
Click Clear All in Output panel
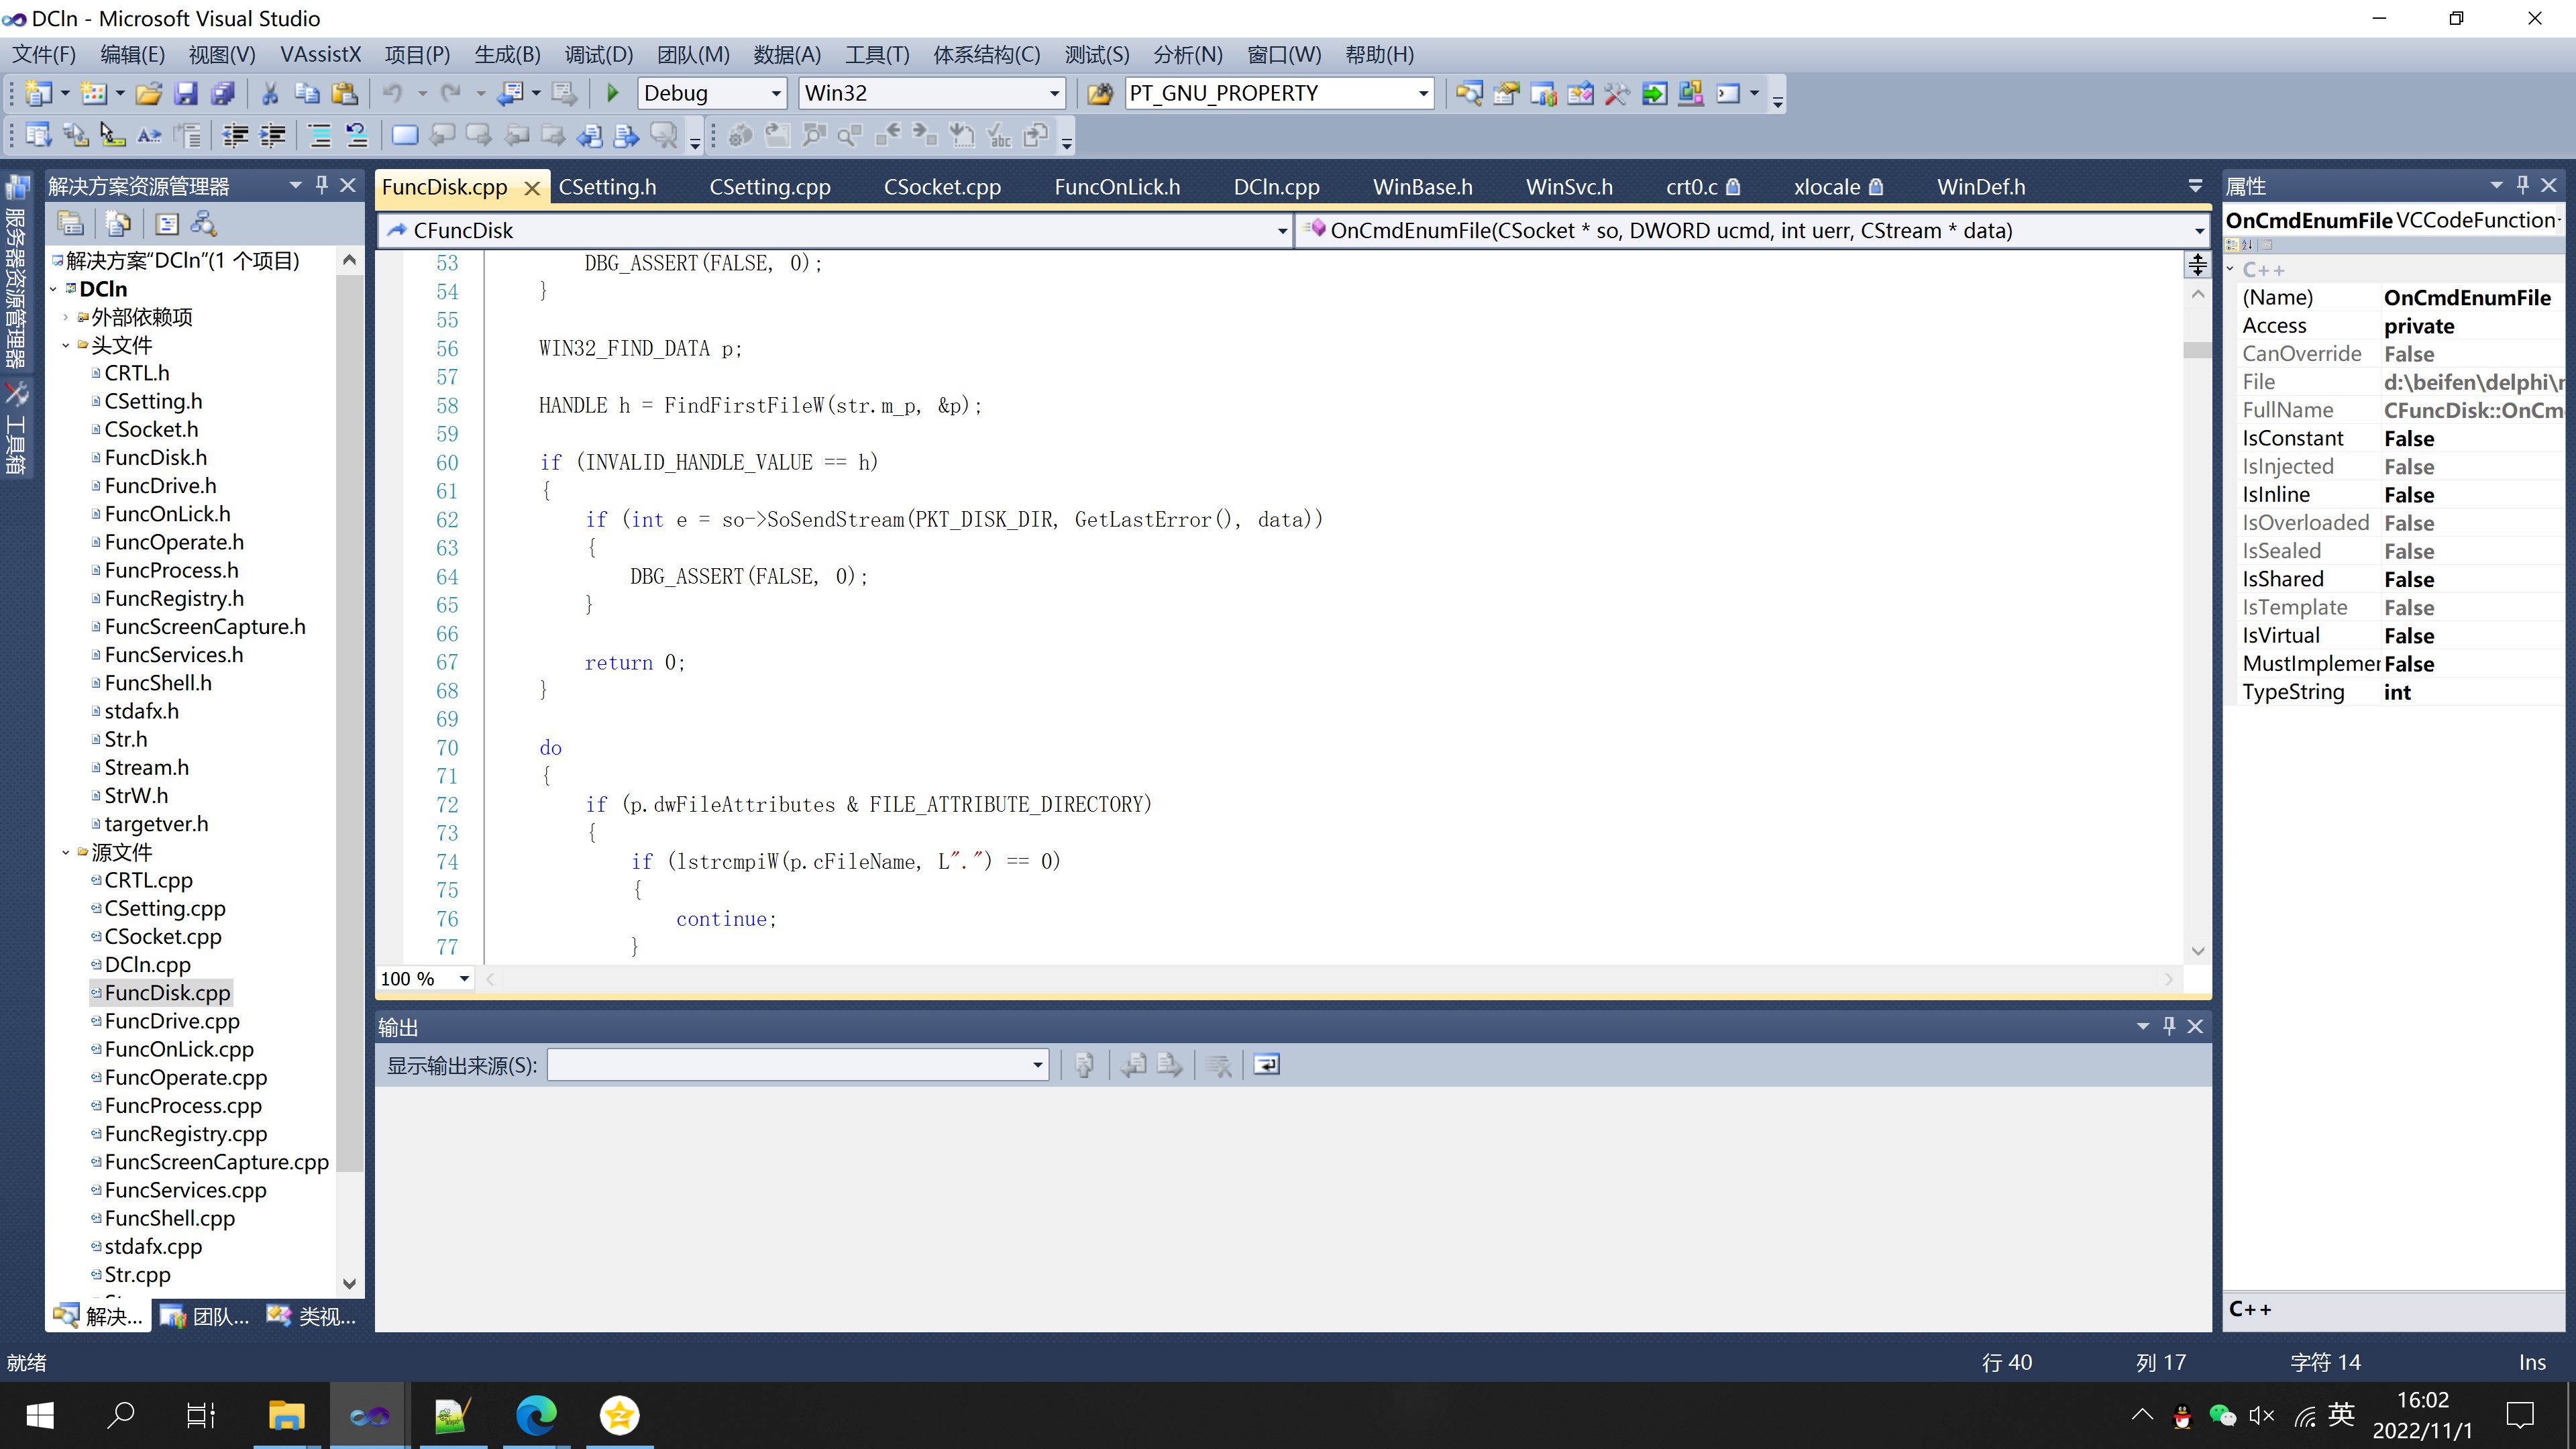click(1218, 1065)
